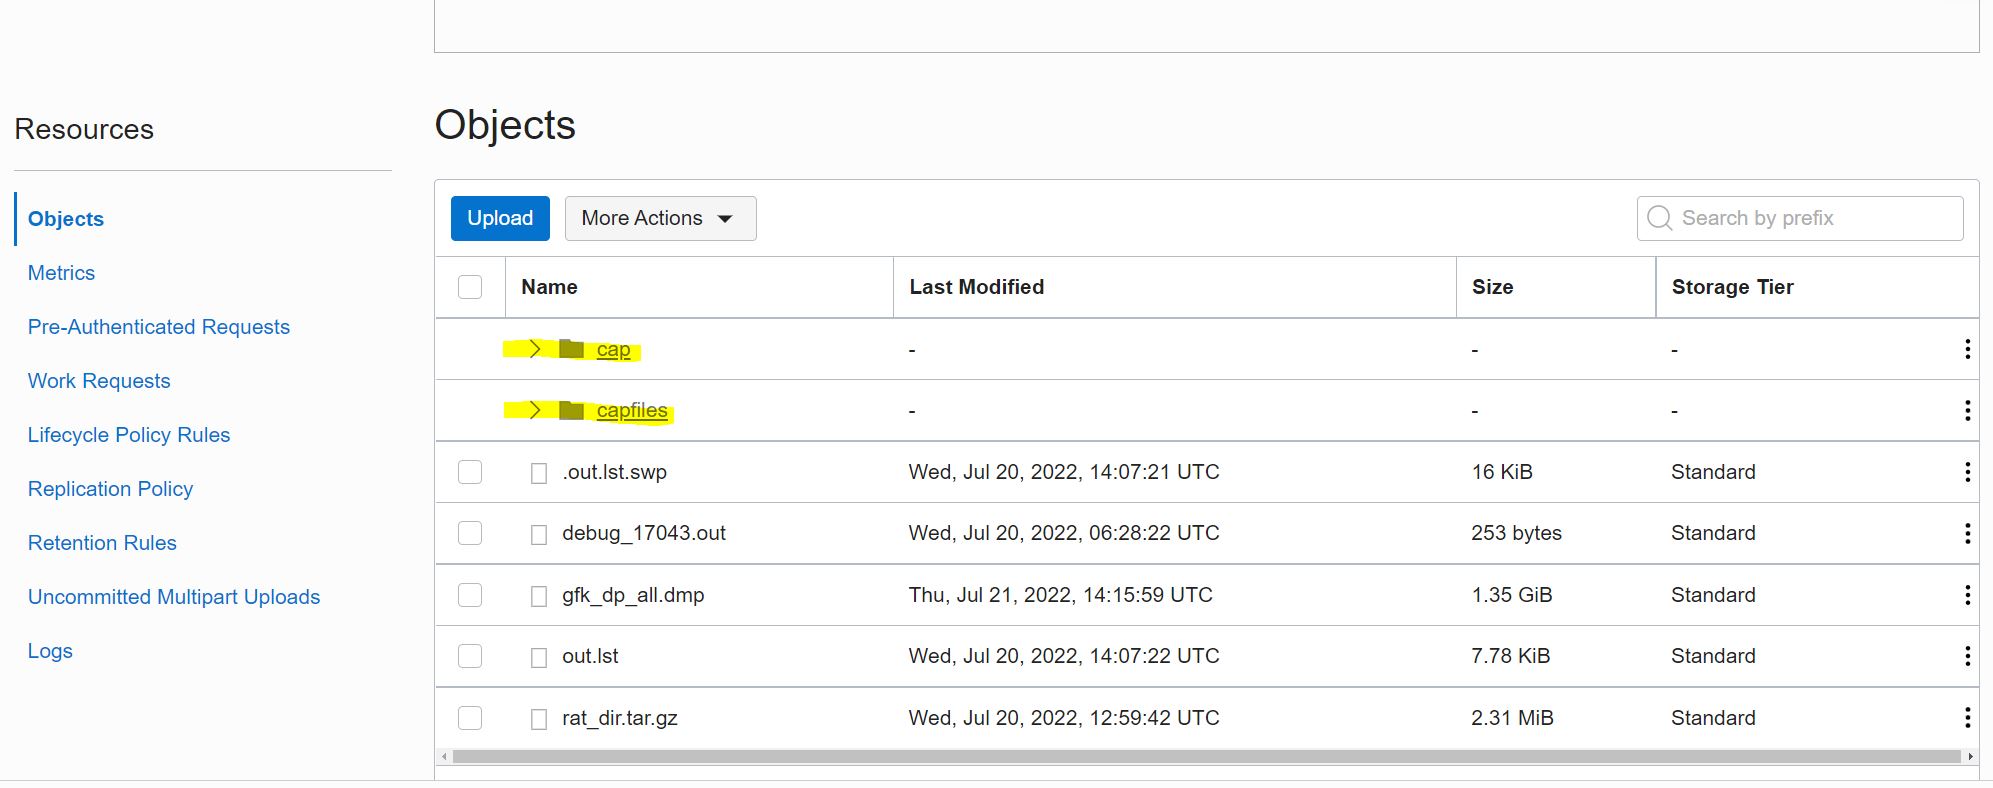Click the file icon beside gfk_dp_all.dmp
1993x788 pixels.
pyautogui.click(x=539, y=596)
